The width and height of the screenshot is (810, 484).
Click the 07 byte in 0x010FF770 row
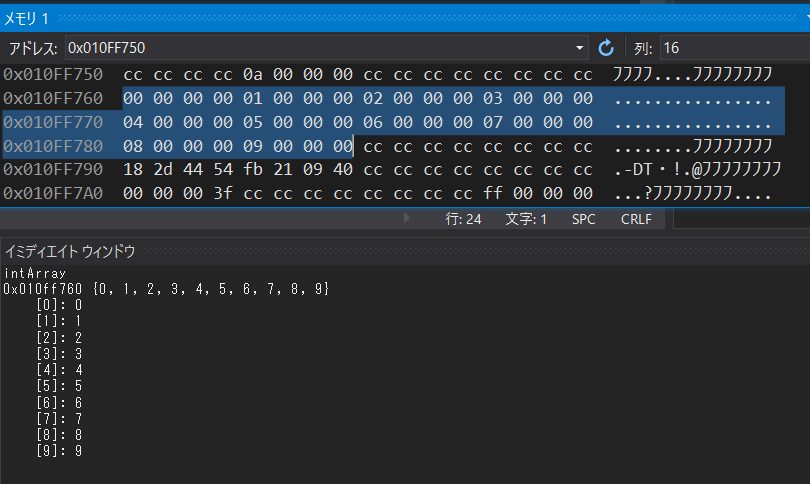pyautogui.click(x=492, y=122)
